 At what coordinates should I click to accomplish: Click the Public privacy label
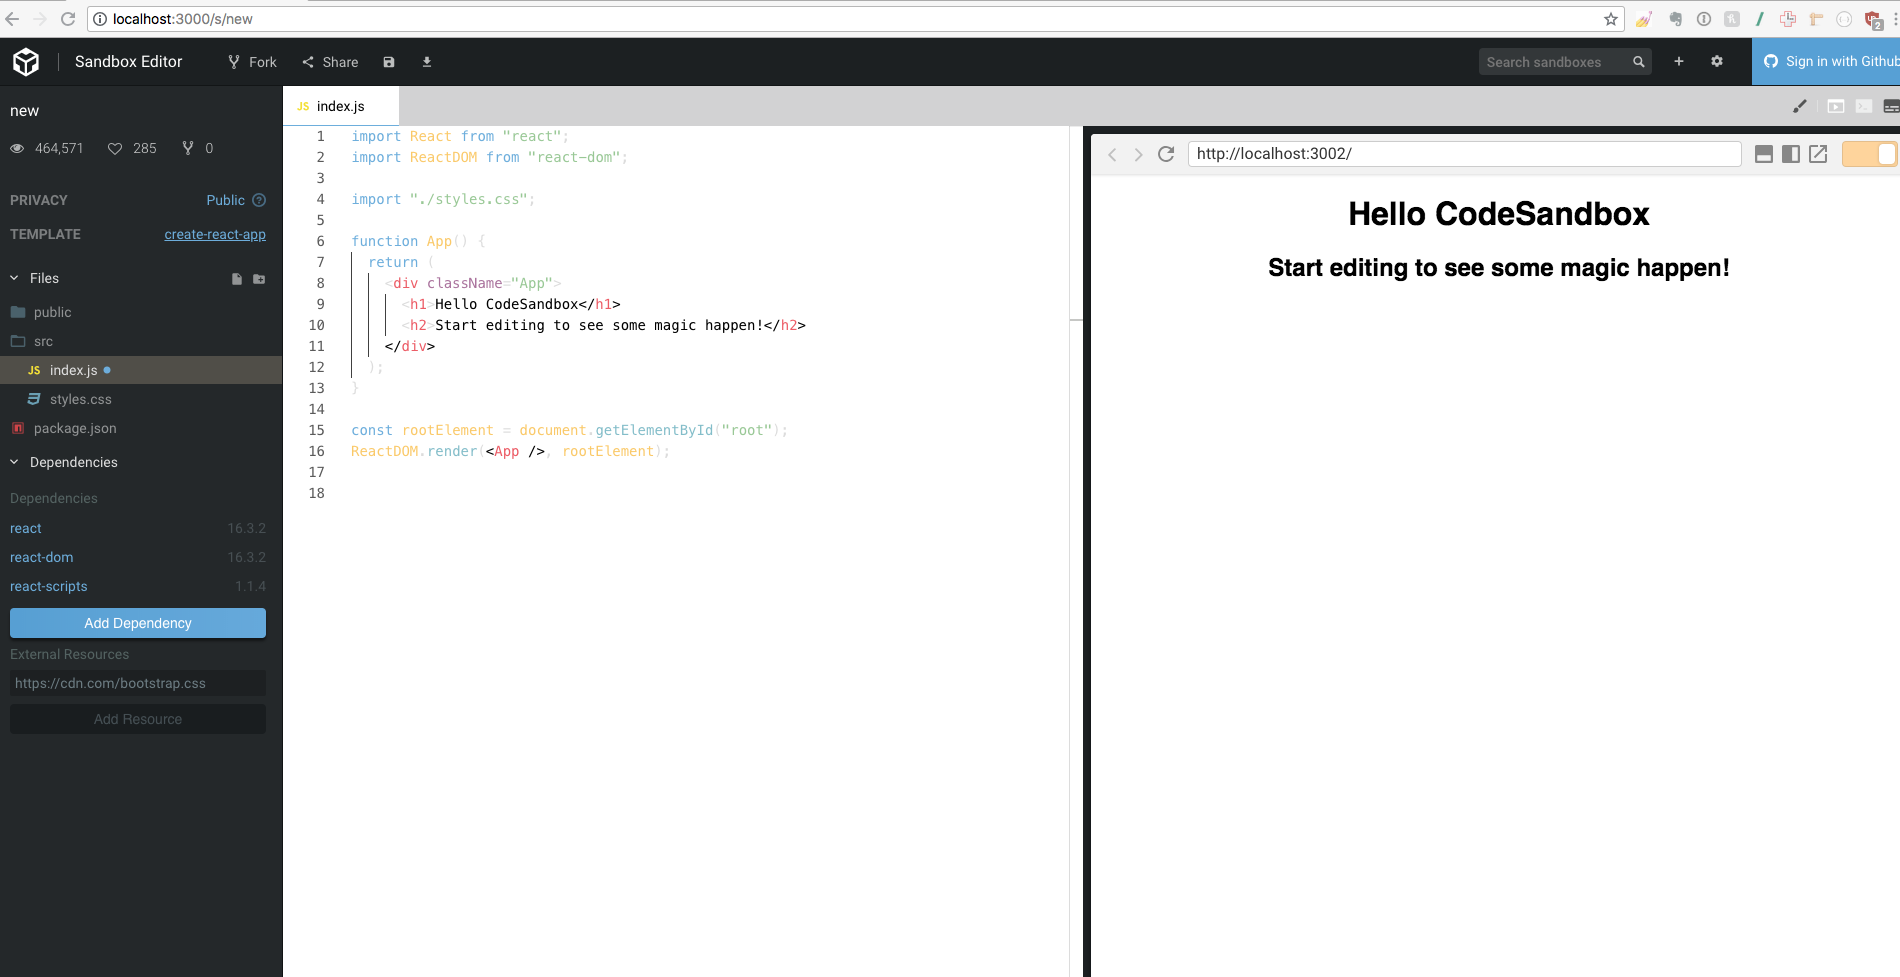[x=225, y=200]
